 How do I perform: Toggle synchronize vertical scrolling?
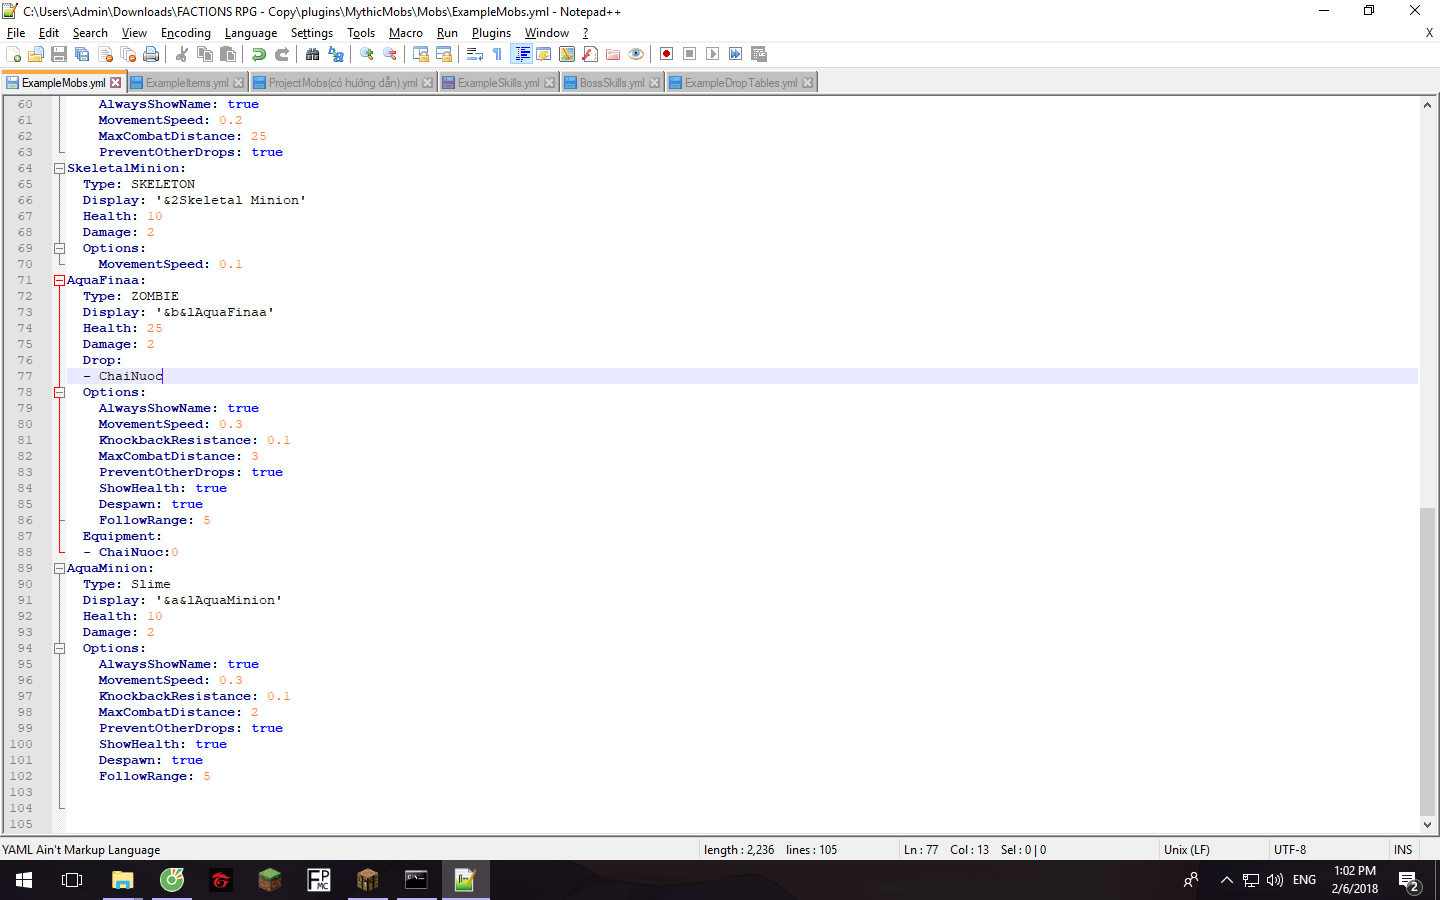coord(421,54)
